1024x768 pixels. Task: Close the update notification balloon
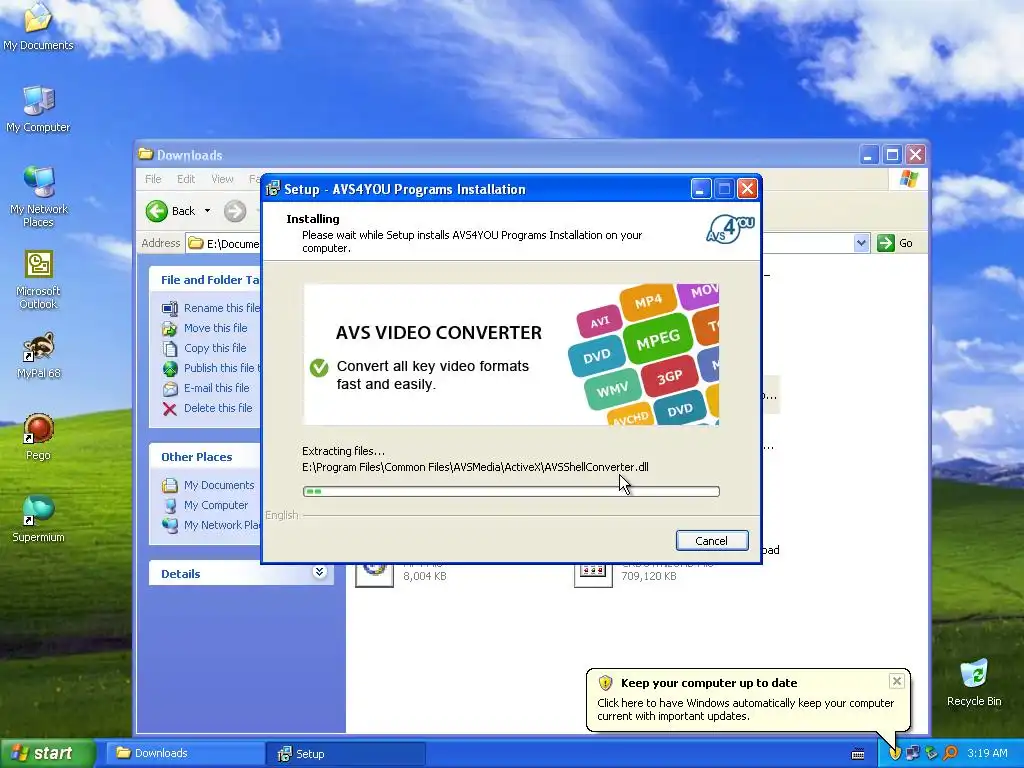click(897, 681)
